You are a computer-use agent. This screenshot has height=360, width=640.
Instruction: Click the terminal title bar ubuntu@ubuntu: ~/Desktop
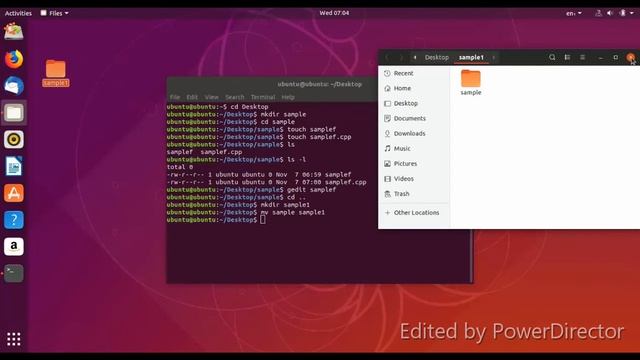tap(320, 84)
